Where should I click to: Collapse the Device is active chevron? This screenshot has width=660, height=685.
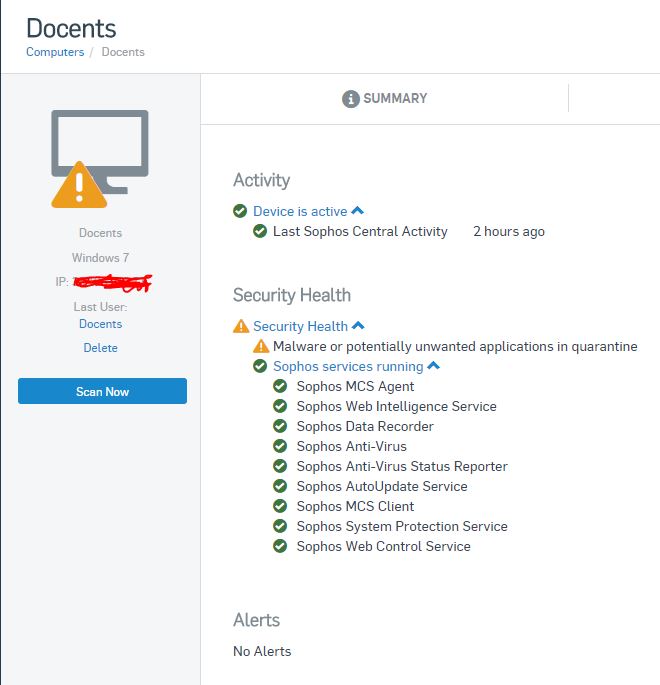[x=357, y=211]
